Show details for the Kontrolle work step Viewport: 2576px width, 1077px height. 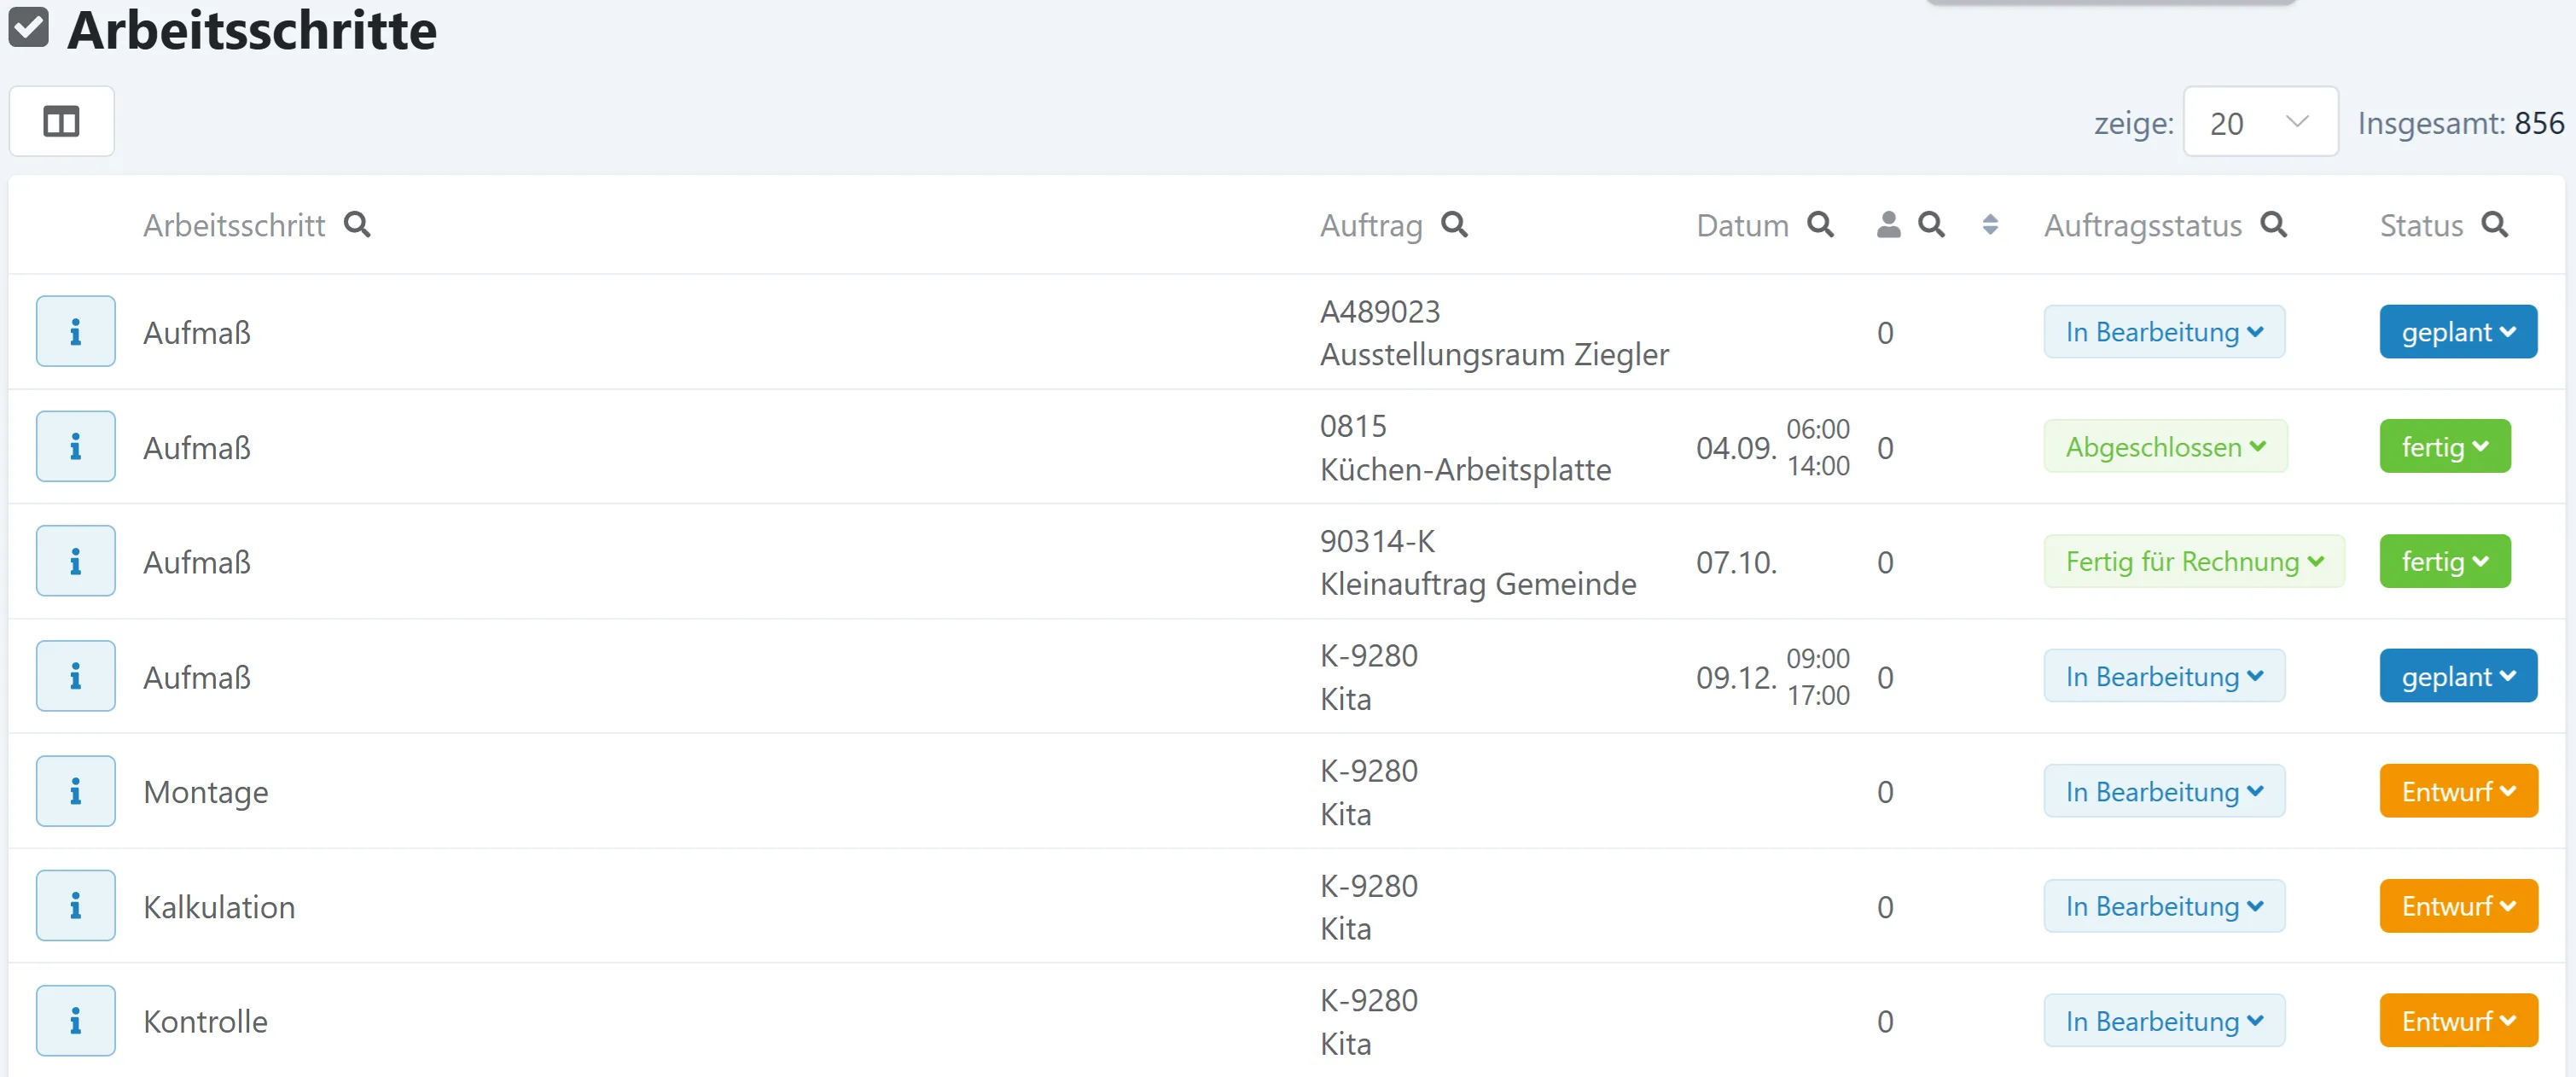coord(75,1020)
